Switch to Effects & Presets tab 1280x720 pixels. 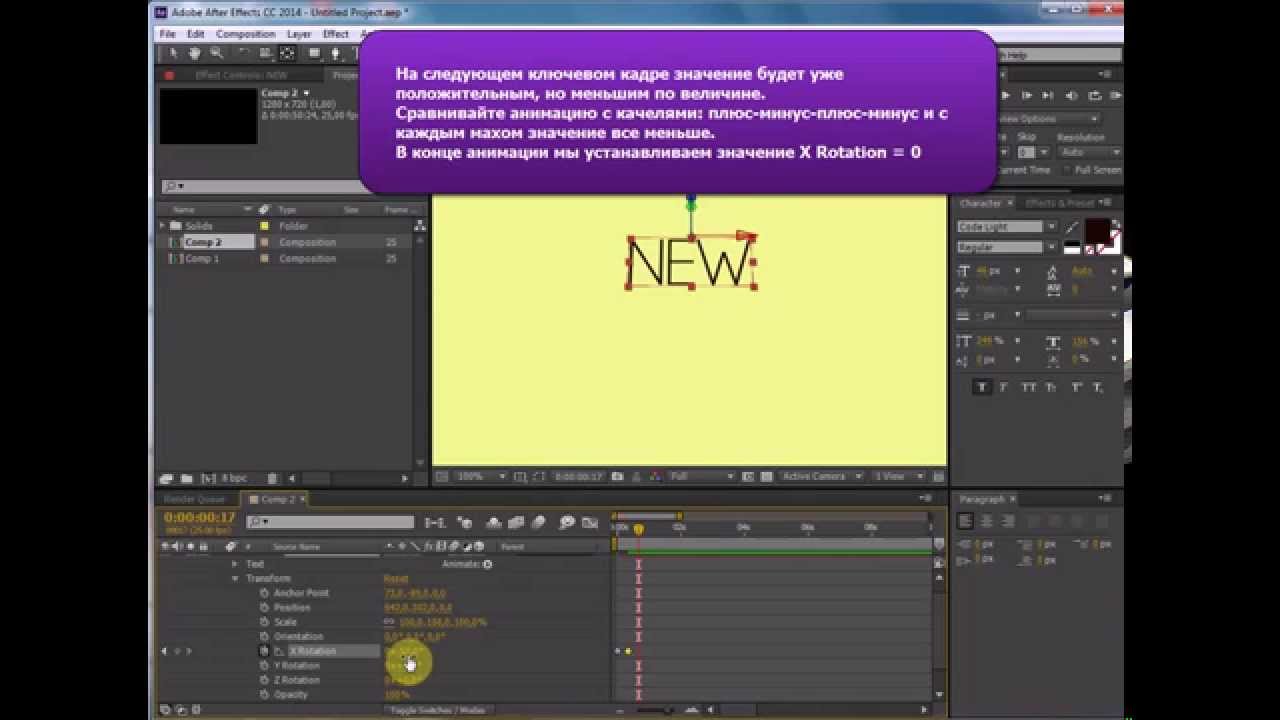(1058, 203)
